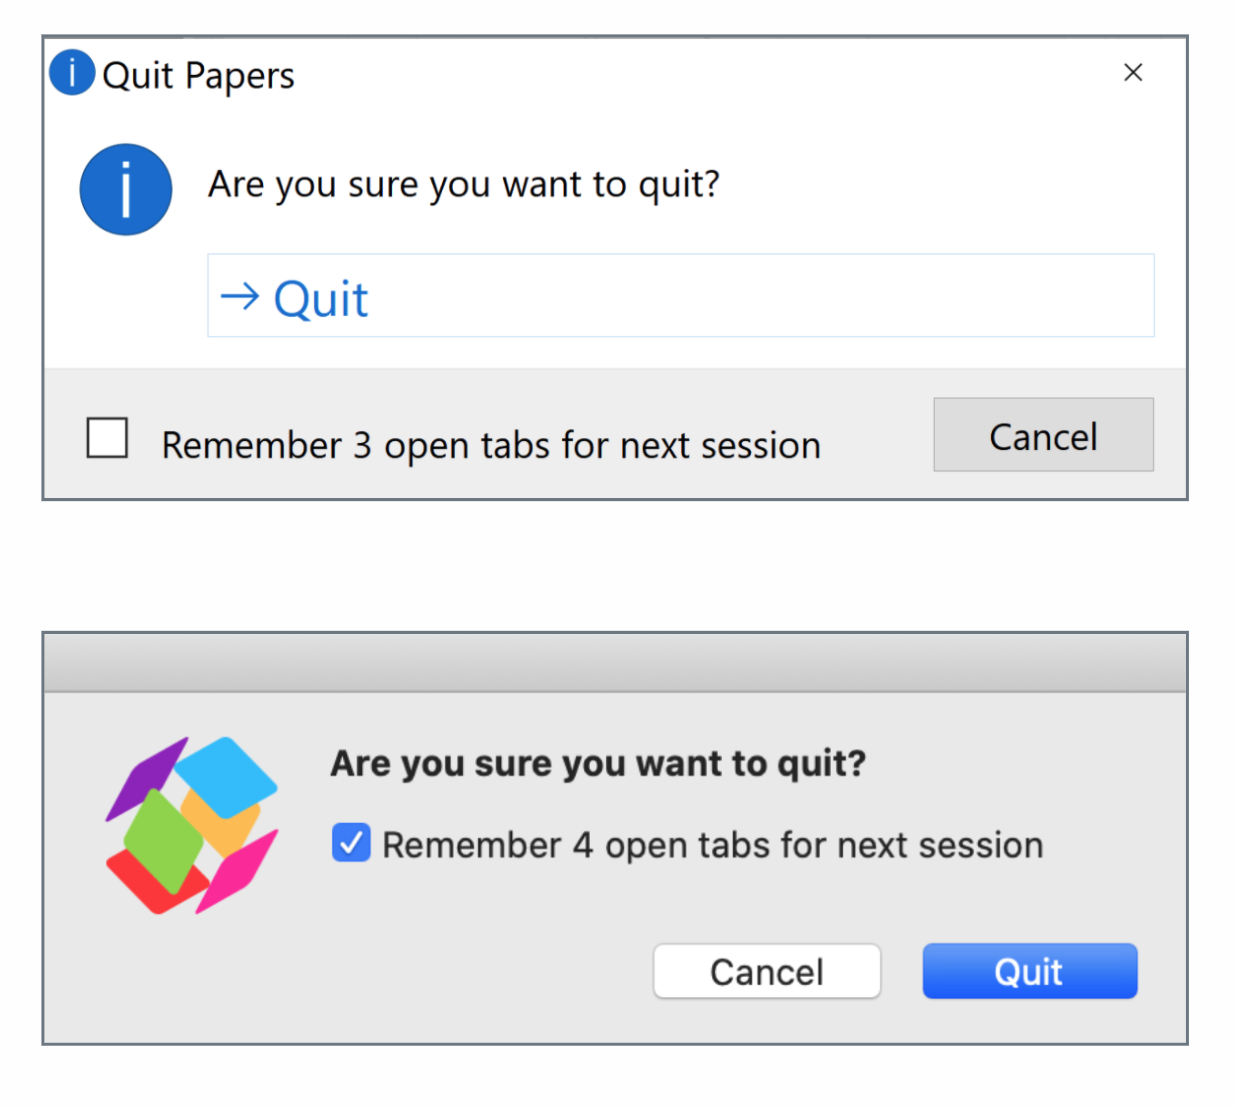Screen dimensions: 1234x1108
Task: Click the small info icon beside Quit Papers title
Action: tap(72, 73)
